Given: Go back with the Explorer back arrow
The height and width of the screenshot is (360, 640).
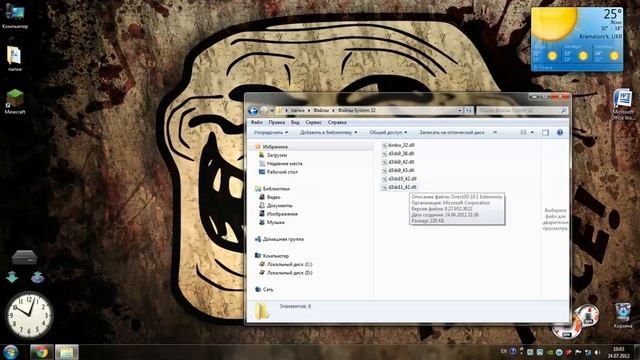Looking at the screenshot, I should 253,110.
